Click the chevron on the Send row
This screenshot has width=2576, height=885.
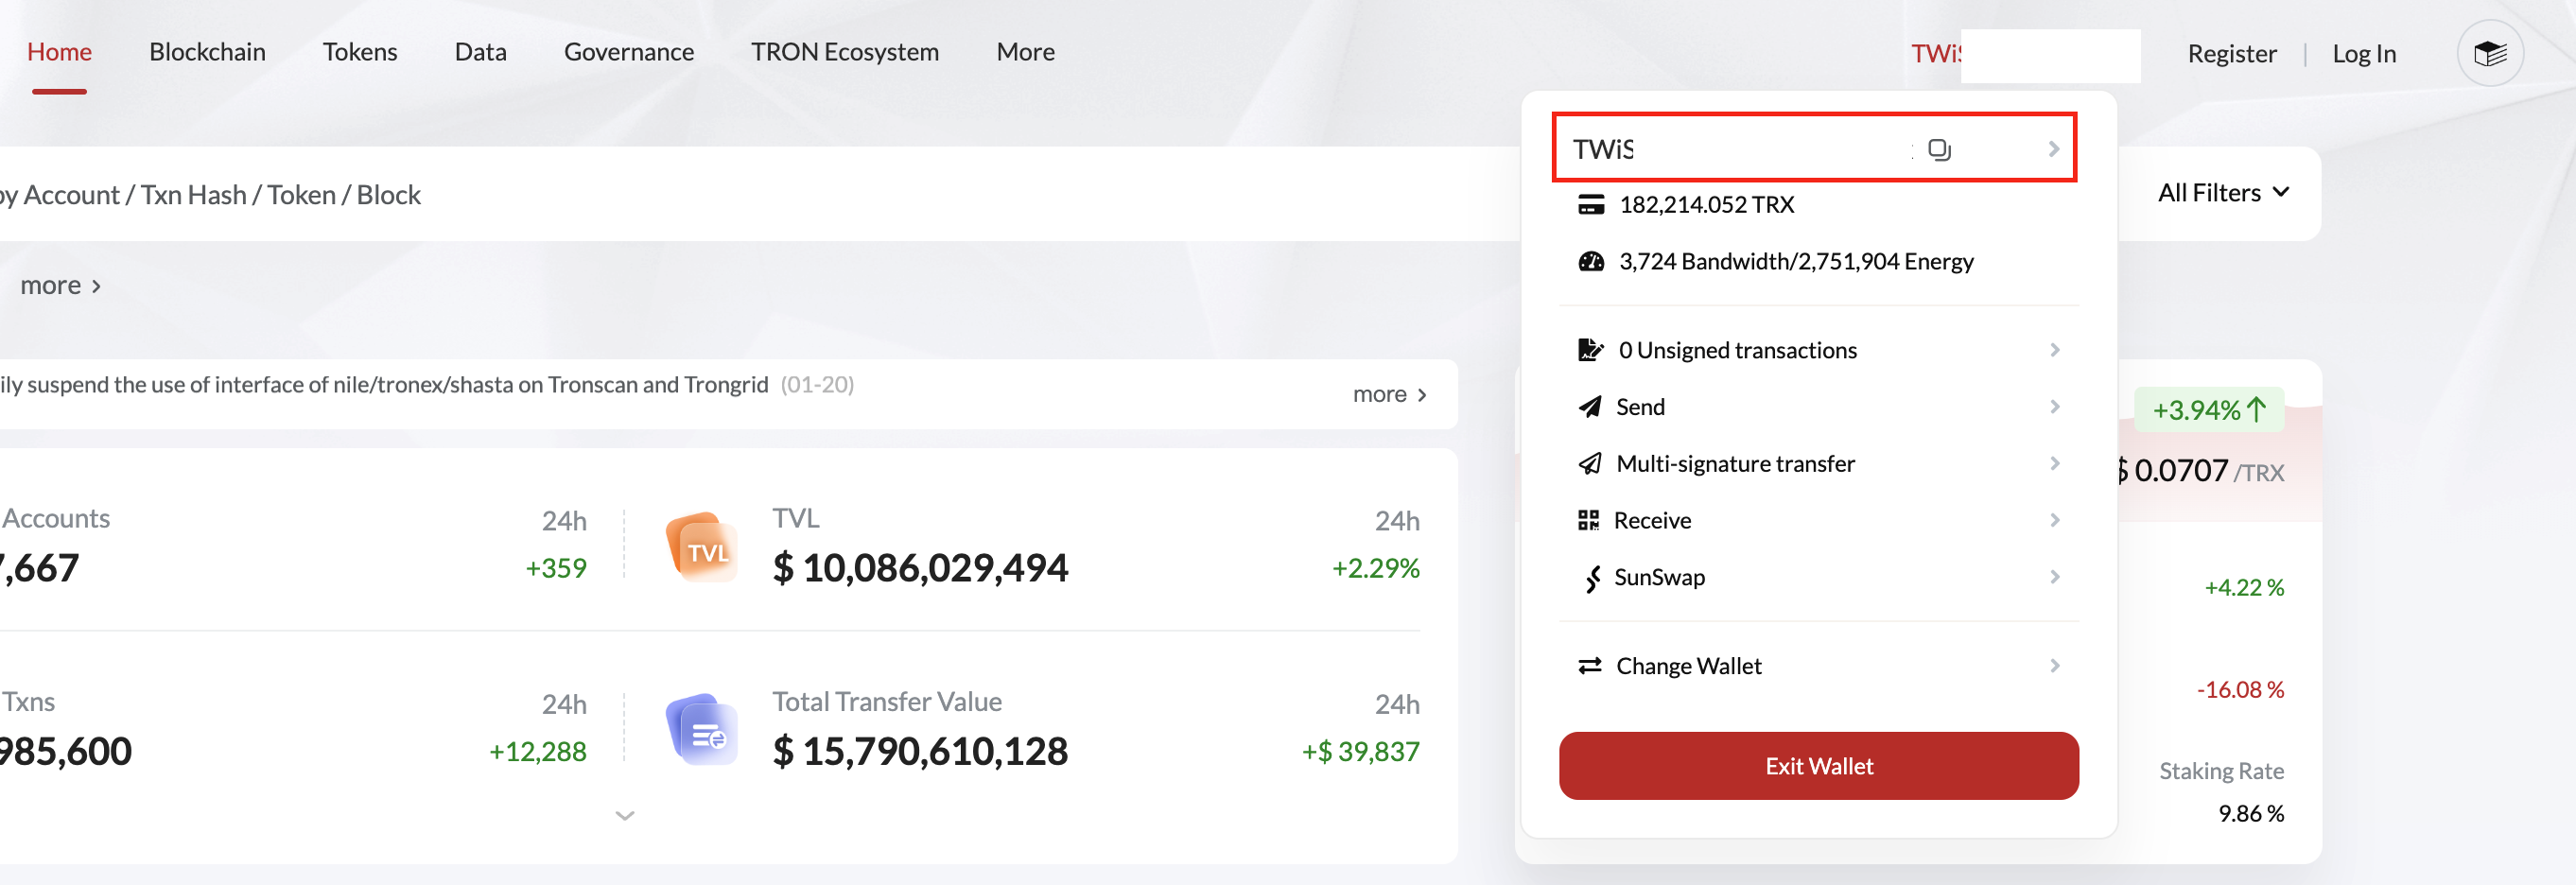coord(2055,407)
